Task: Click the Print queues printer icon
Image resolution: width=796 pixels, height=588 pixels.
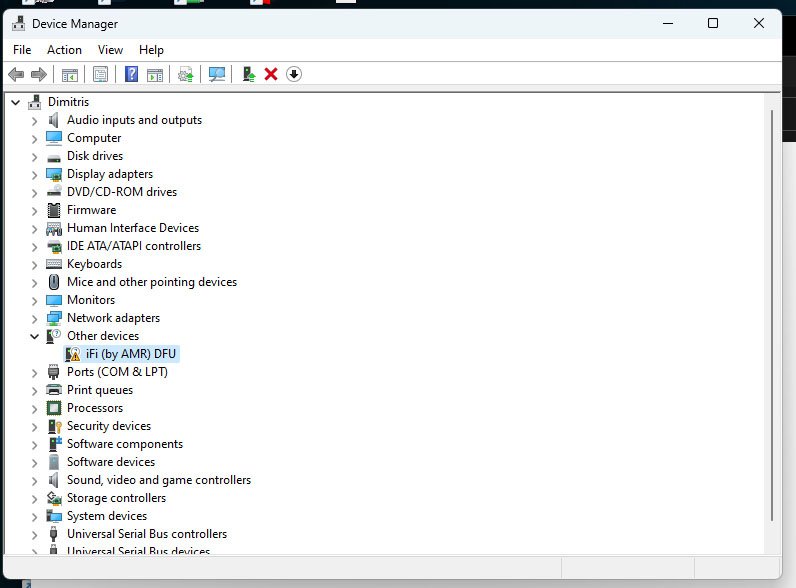Action: tap(54, 390)
